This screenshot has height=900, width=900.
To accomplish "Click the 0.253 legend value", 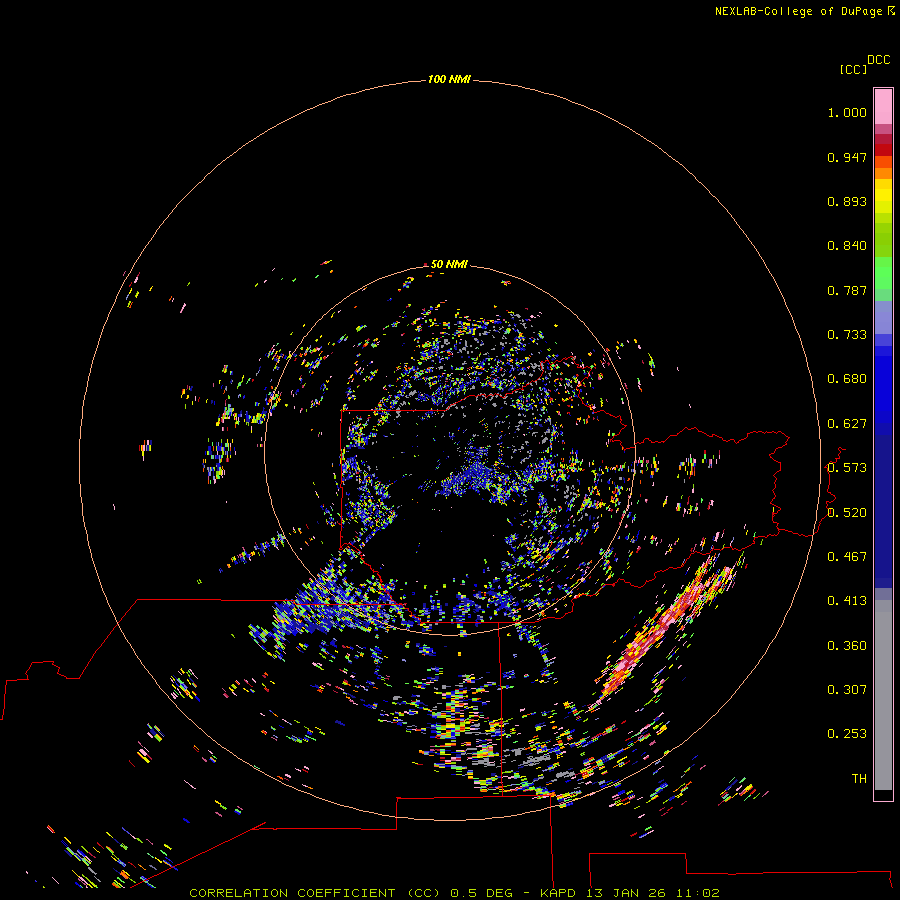I will (847, 734).
